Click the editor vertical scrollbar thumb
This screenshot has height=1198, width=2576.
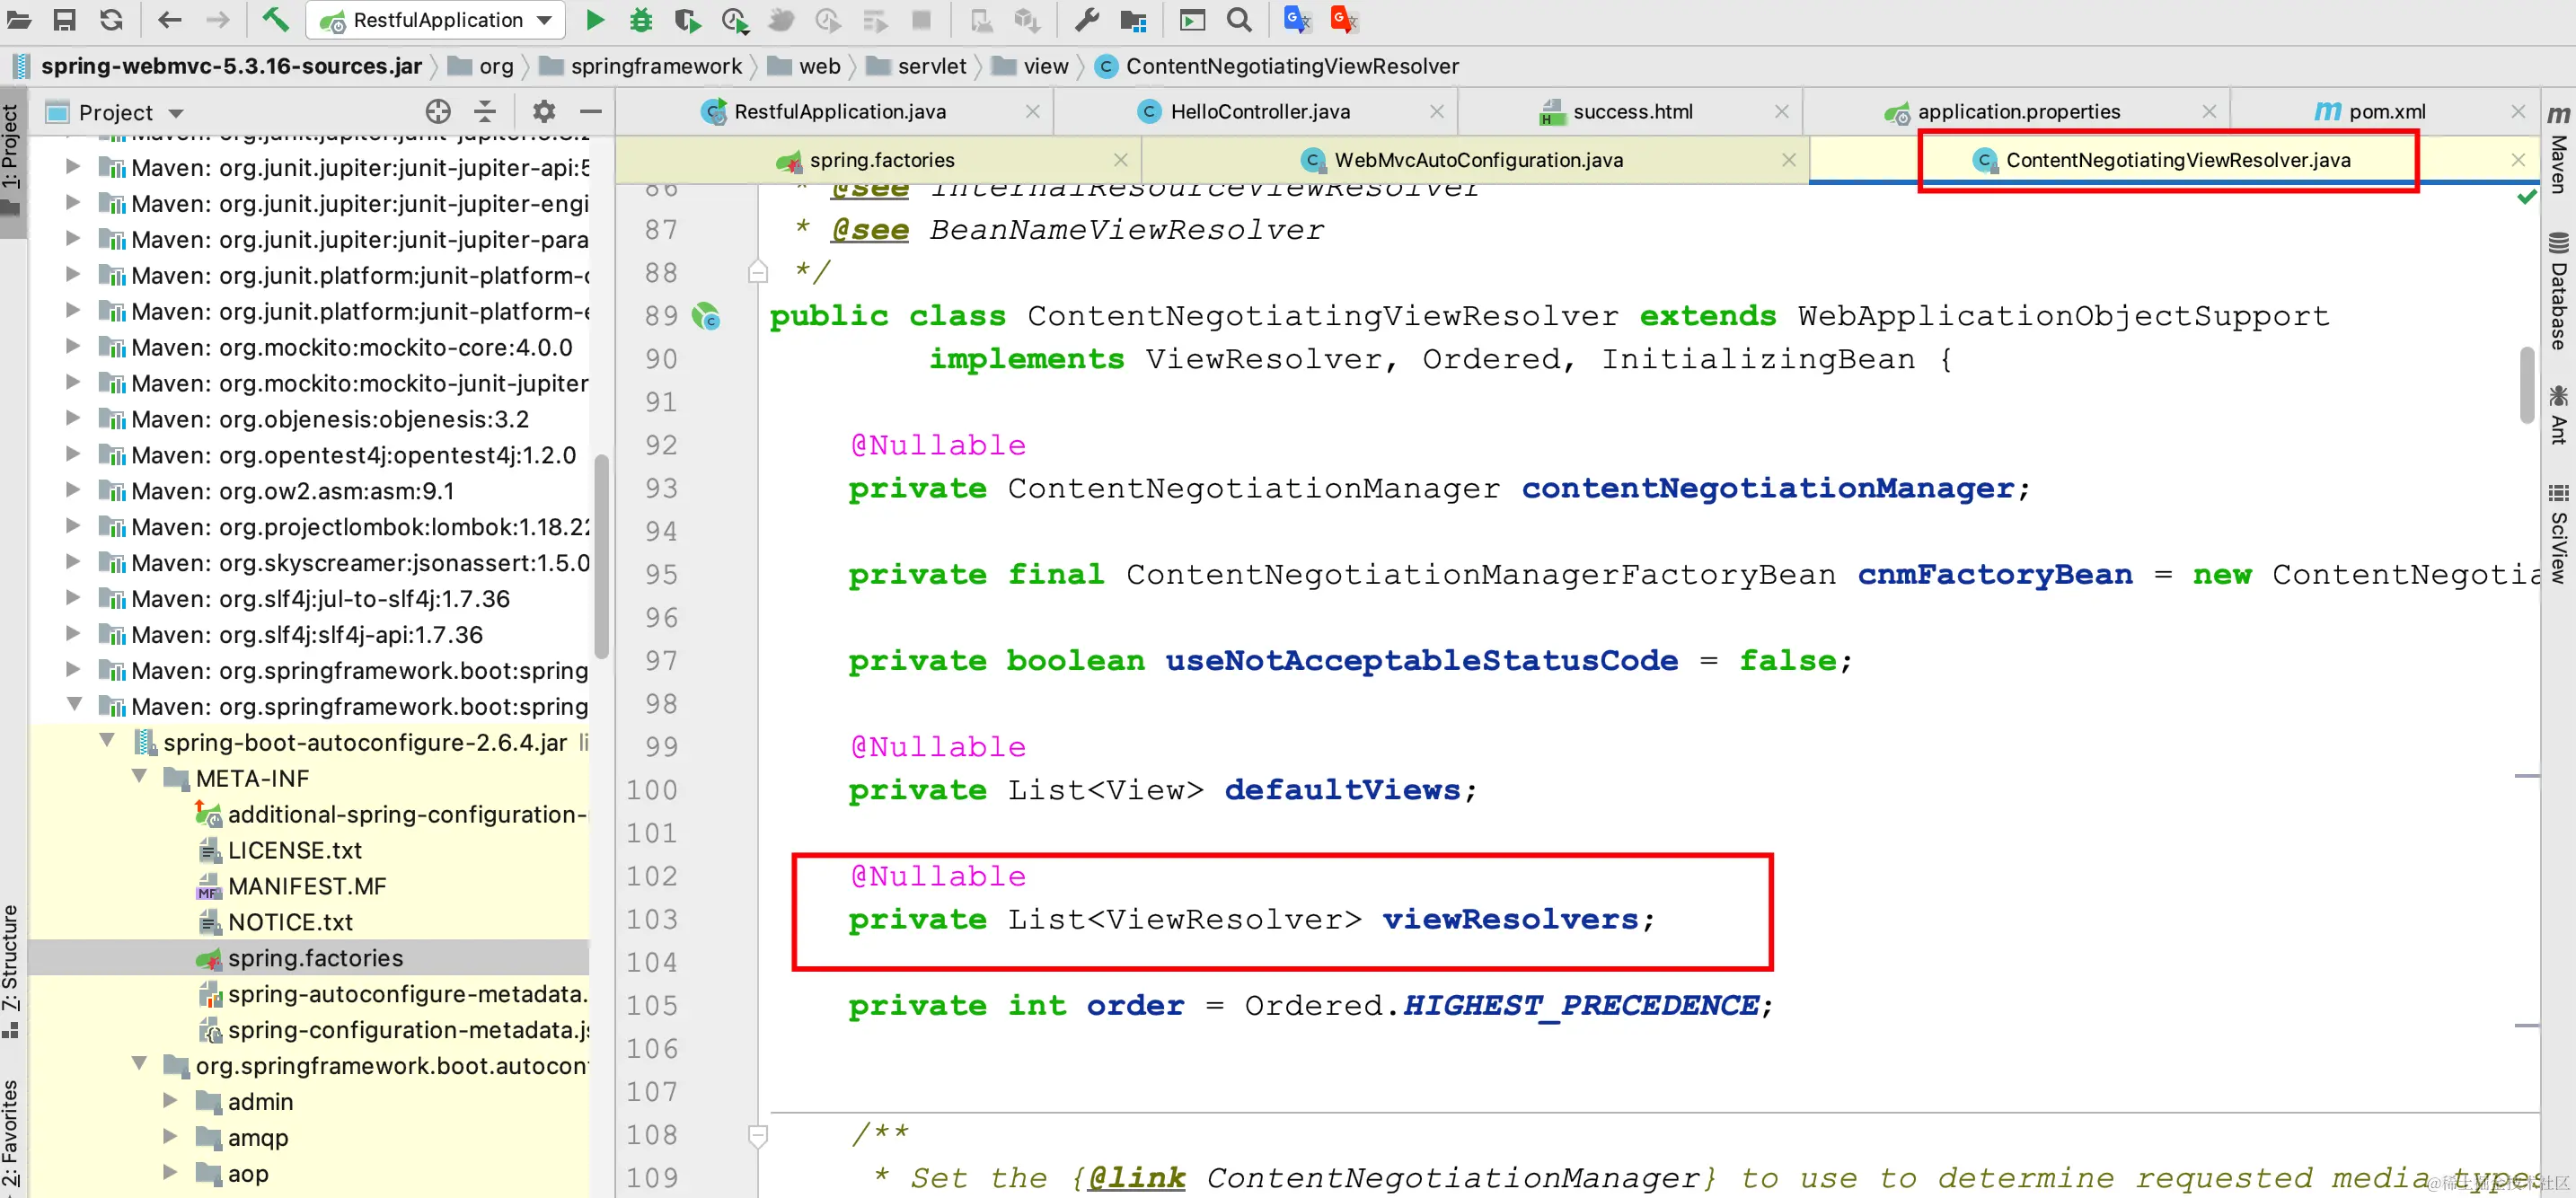2526,385
